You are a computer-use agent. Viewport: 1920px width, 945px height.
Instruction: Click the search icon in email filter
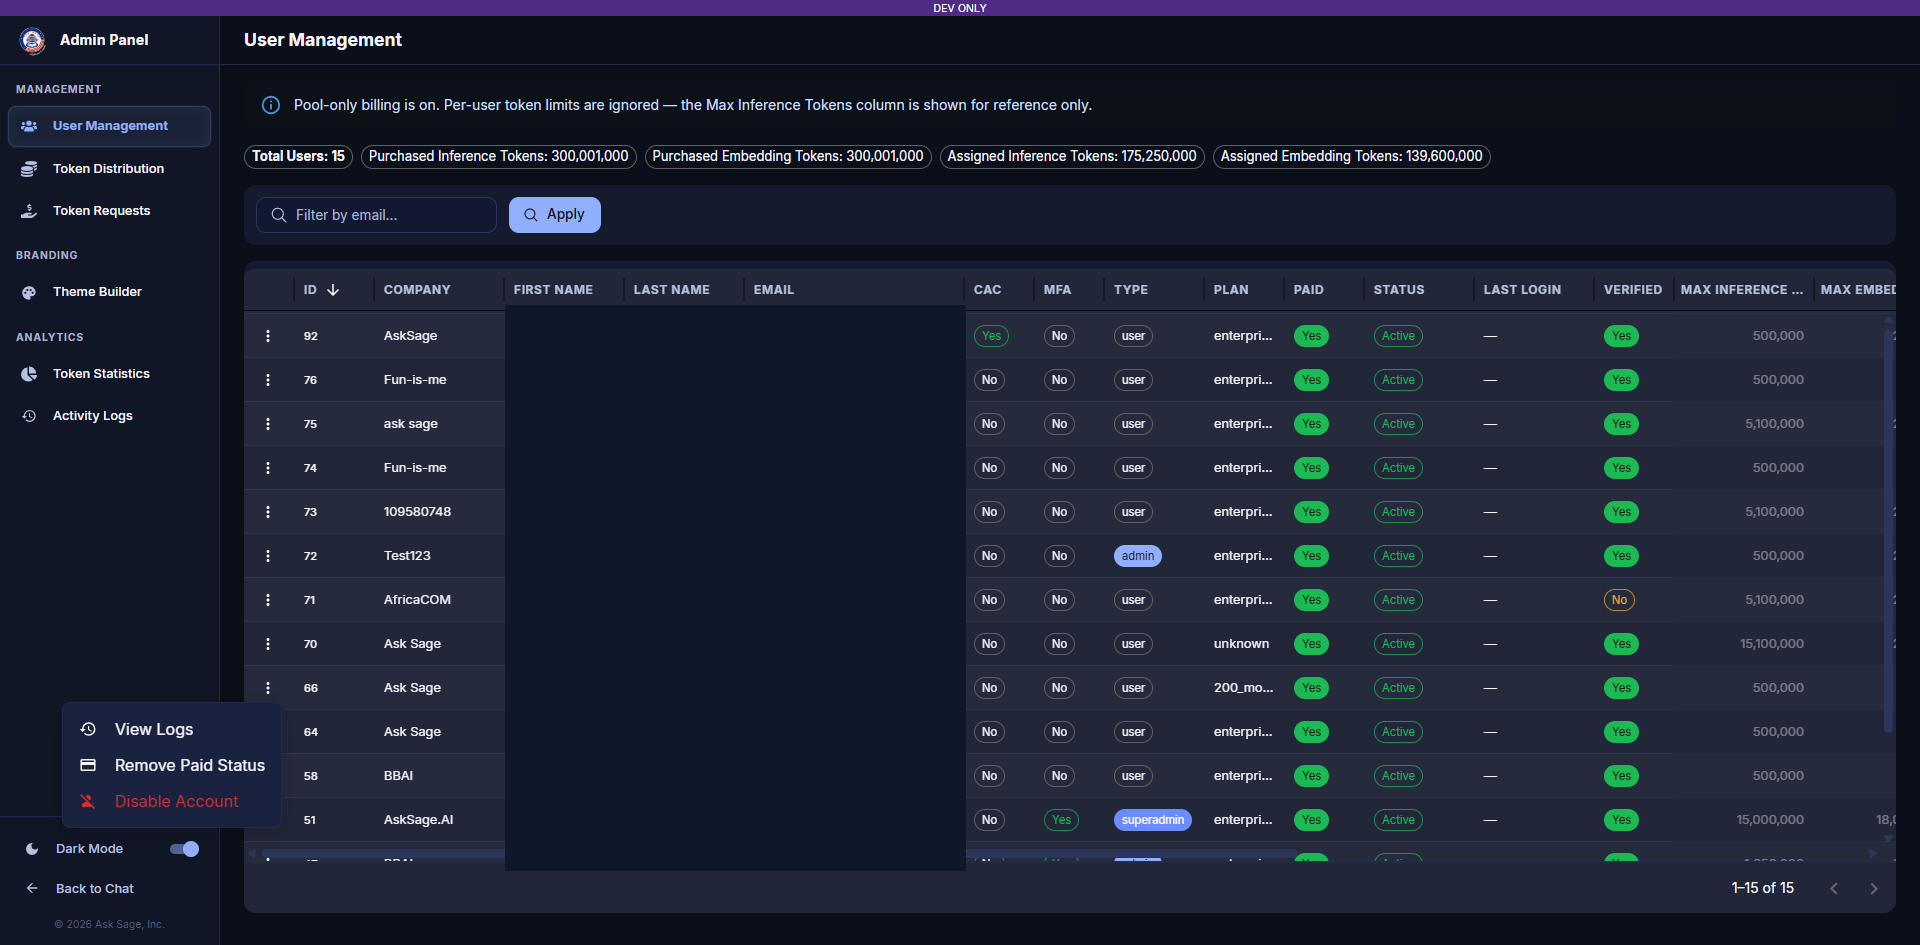(x=279, y=215)
